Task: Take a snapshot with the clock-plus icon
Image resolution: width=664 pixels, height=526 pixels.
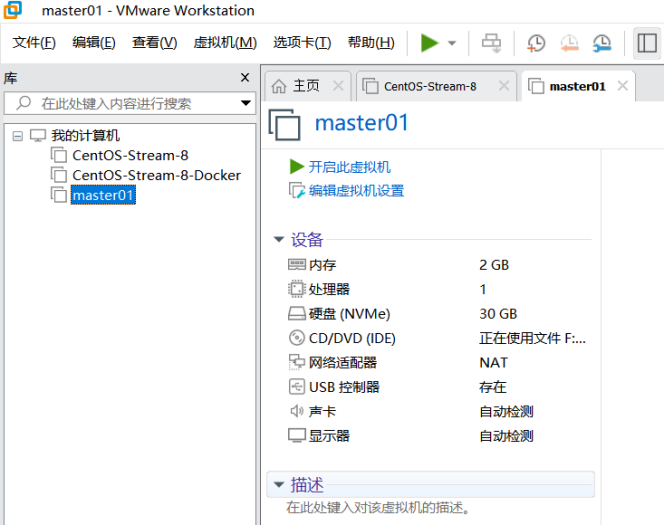Action: (536, 43)
